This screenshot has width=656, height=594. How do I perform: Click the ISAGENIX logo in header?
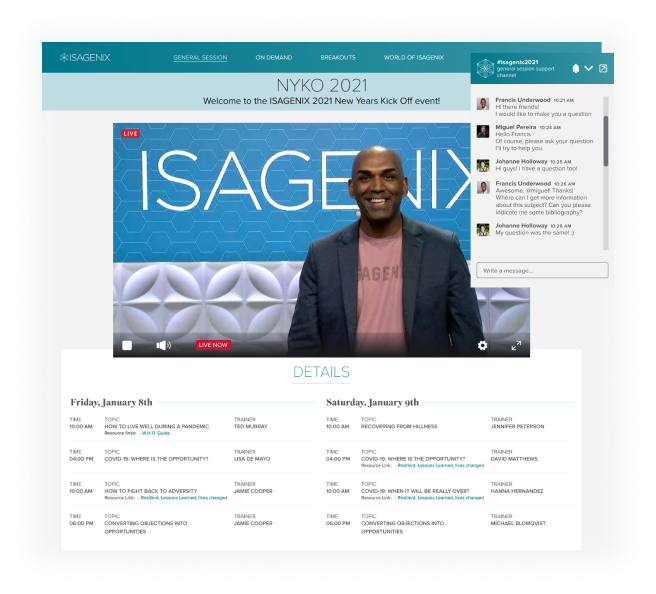(x=85, y=57)
